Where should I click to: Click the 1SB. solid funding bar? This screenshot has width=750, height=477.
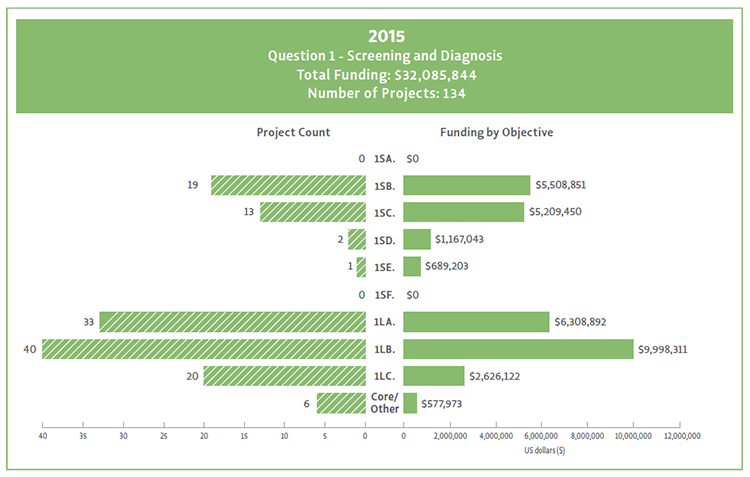(466, 186)
